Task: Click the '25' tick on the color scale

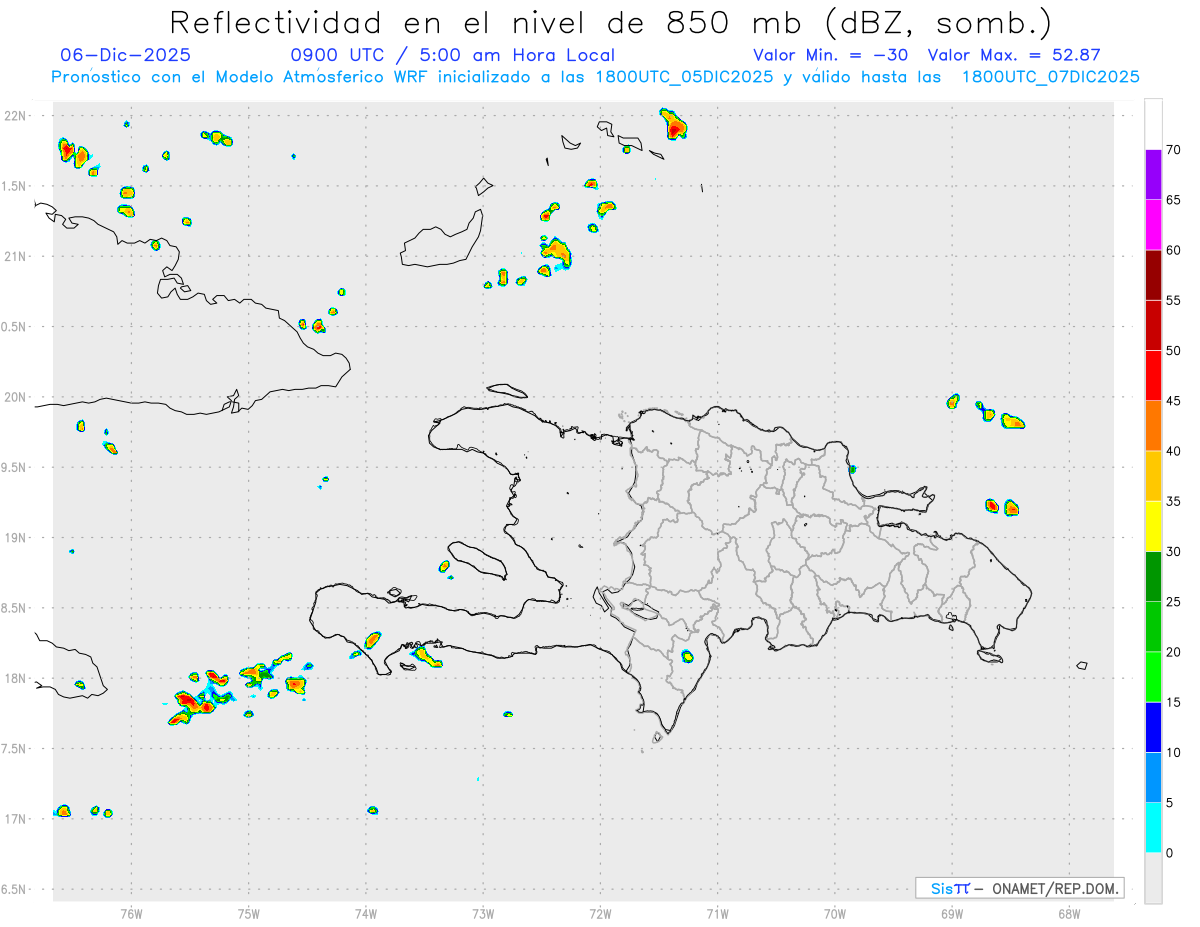Action: tap(1173, 602)
